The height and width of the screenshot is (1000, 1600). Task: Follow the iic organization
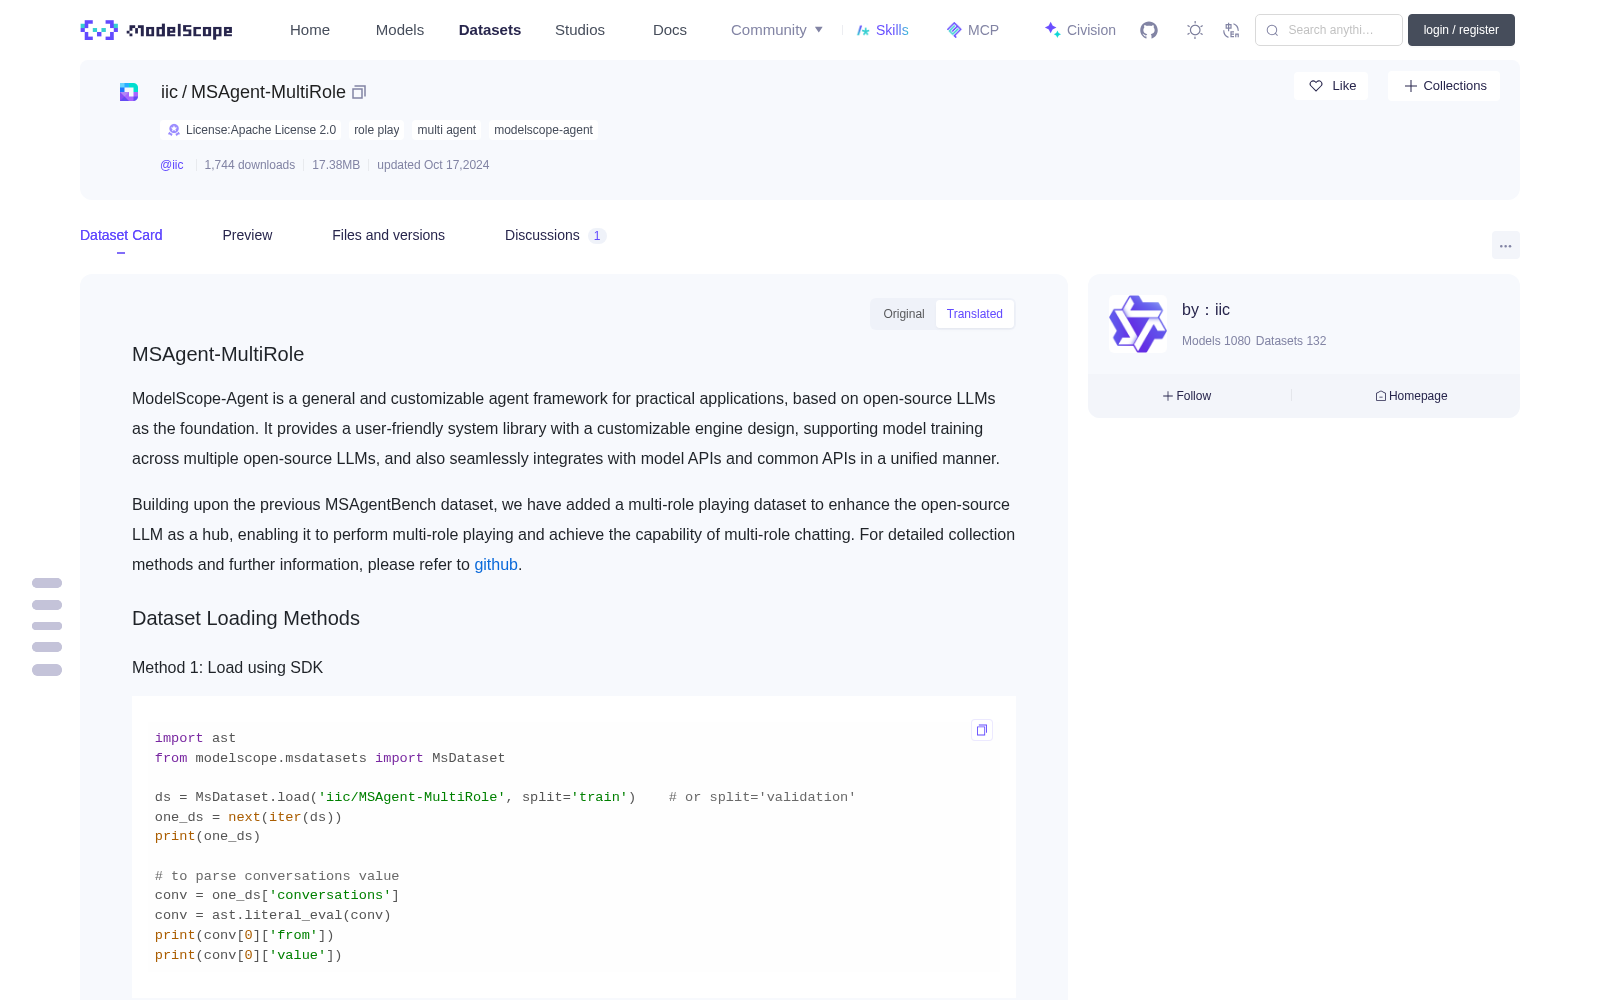pyautogui.click(x=1187, y=396)
